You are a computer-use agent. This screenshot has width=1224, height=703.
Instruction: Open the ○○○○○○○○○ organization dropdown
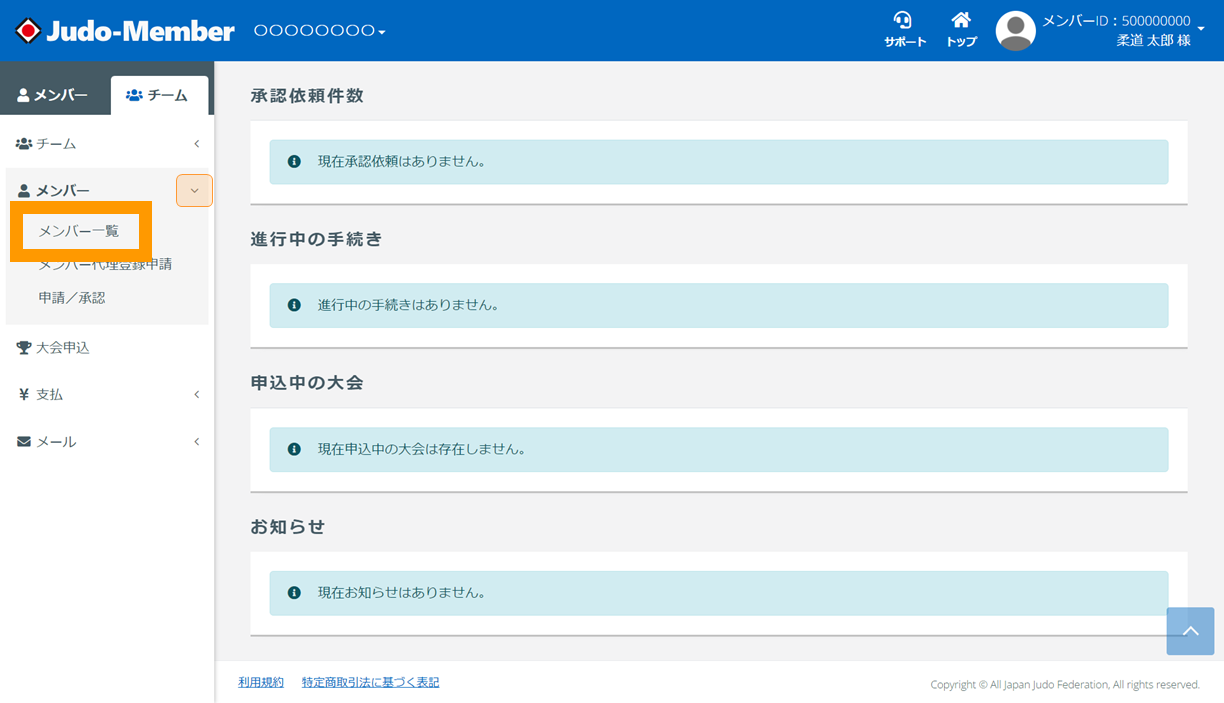[319, 31]
